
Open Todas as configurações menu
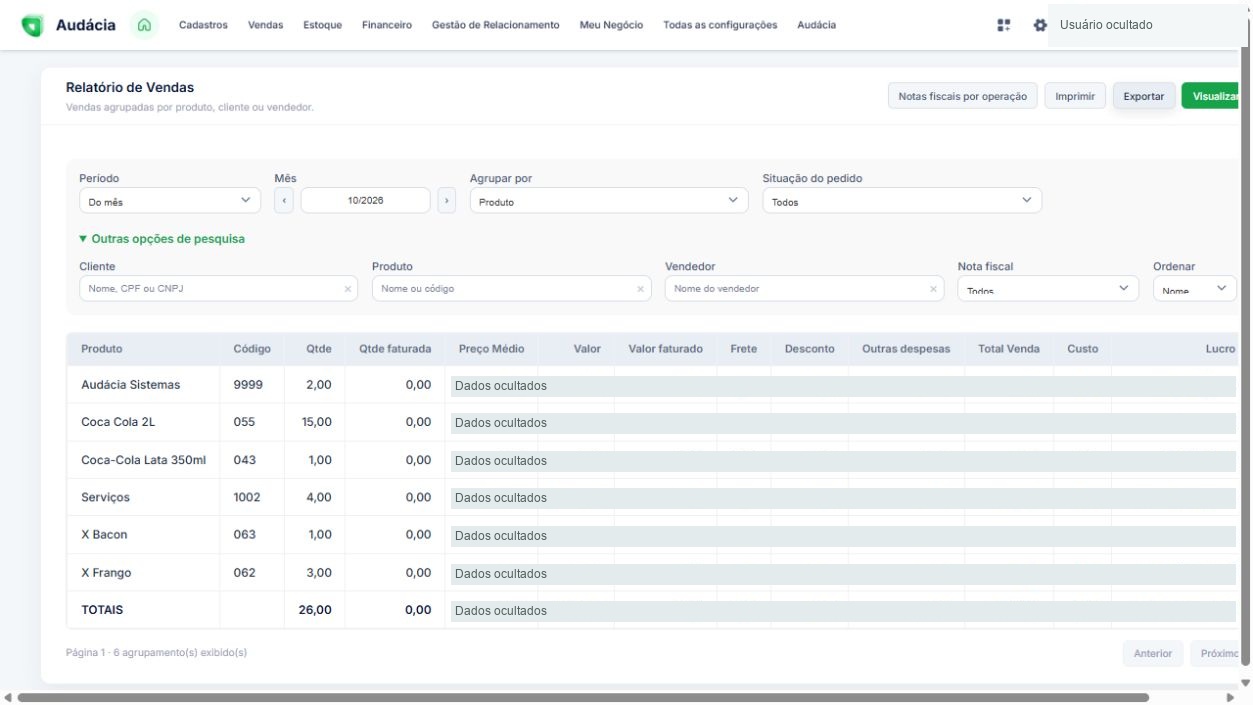click(x=720, y=25)
